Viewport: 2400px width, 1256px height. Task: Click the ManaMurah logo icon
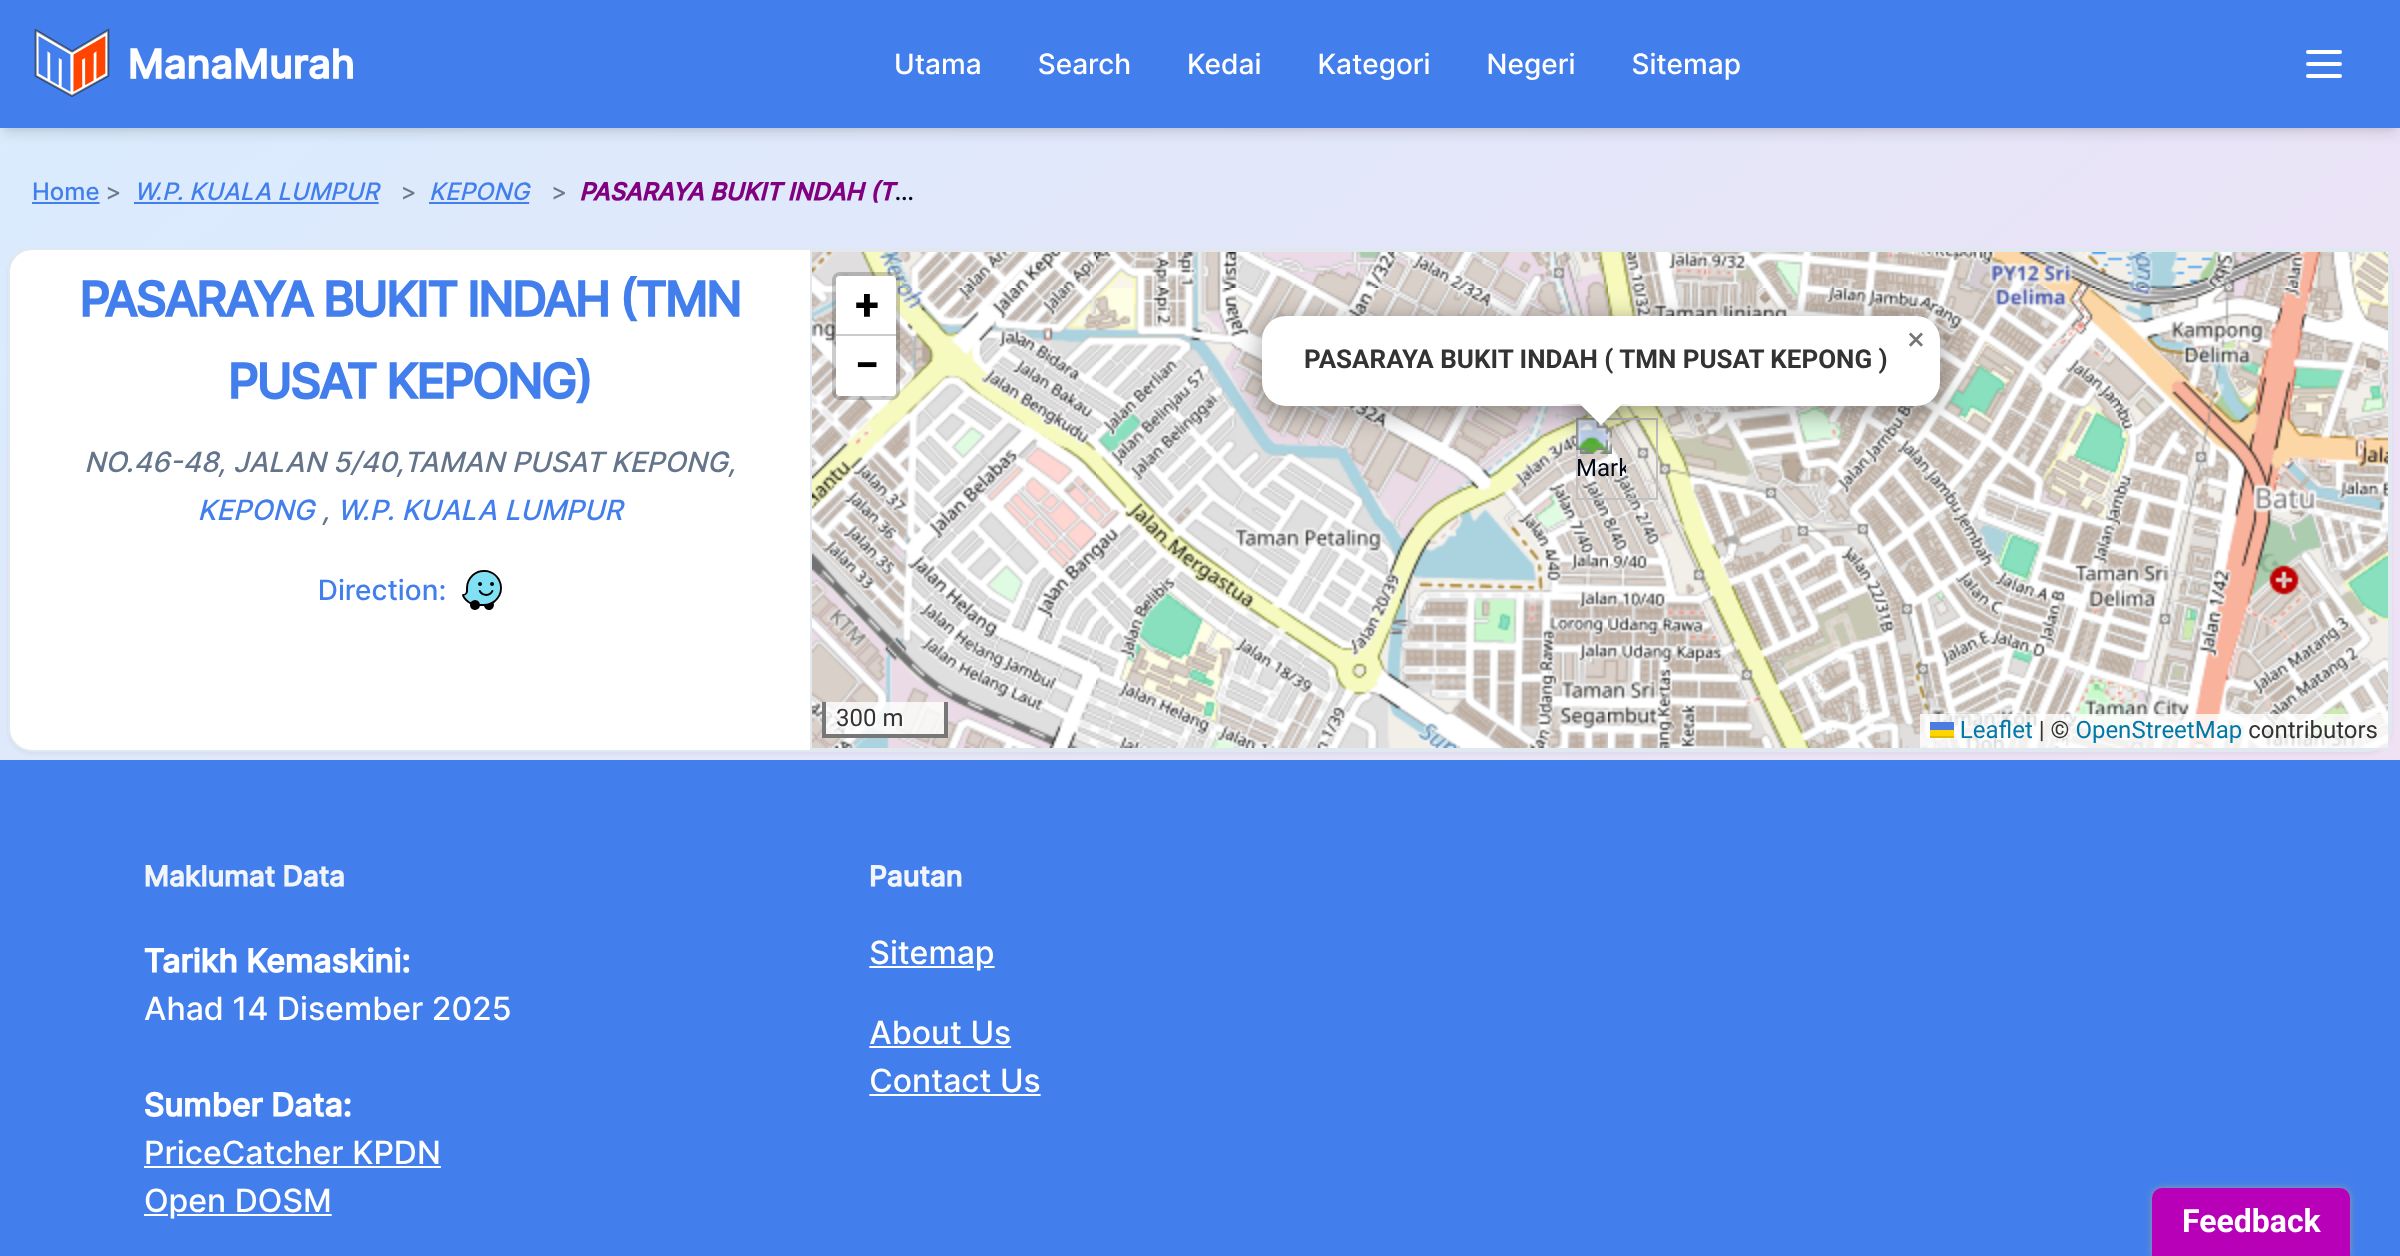click(70, 63)
